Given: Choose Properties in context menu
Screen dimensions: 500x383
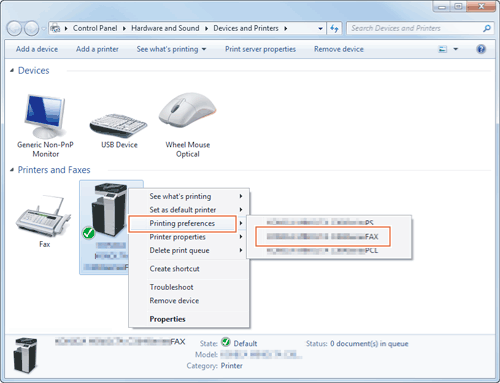Looking at the screenshot, I should point(189,319).
